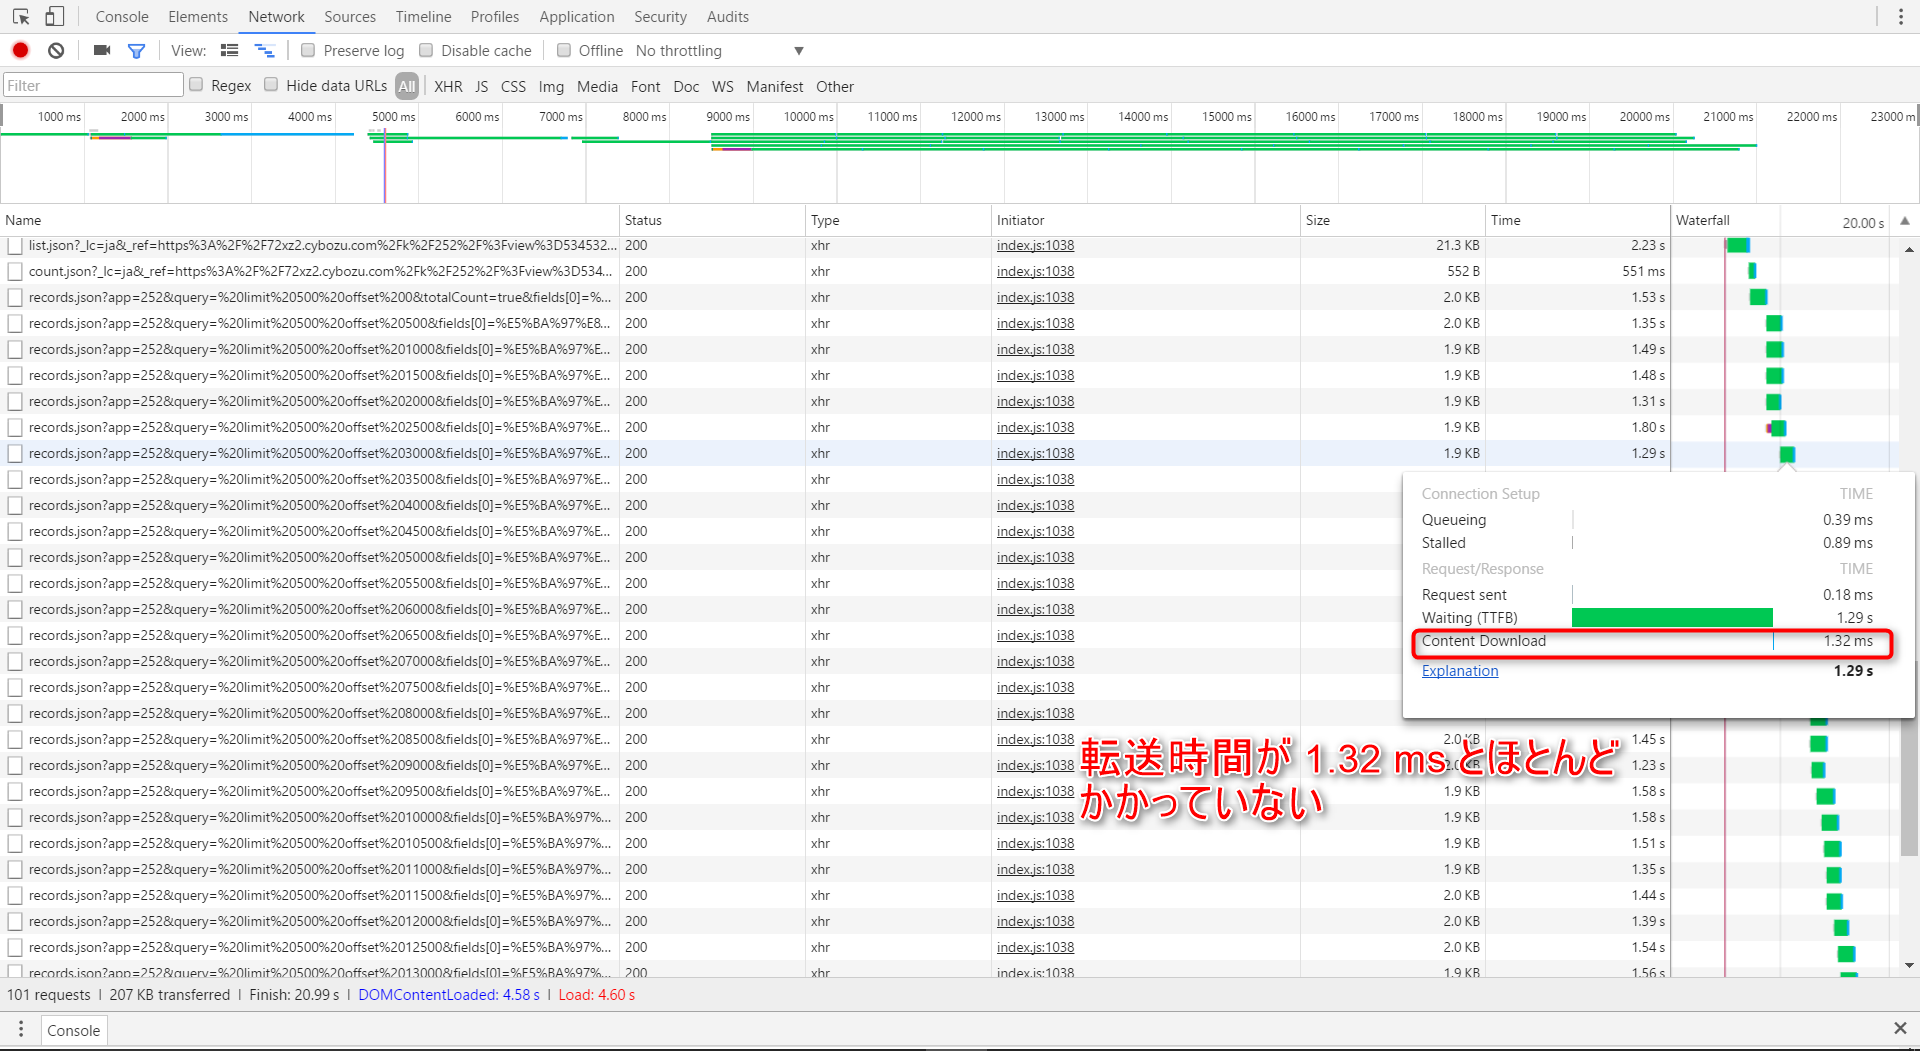Filter requests by Img
This screenshot has height=1051, width=1920.
tap(551, 87)
